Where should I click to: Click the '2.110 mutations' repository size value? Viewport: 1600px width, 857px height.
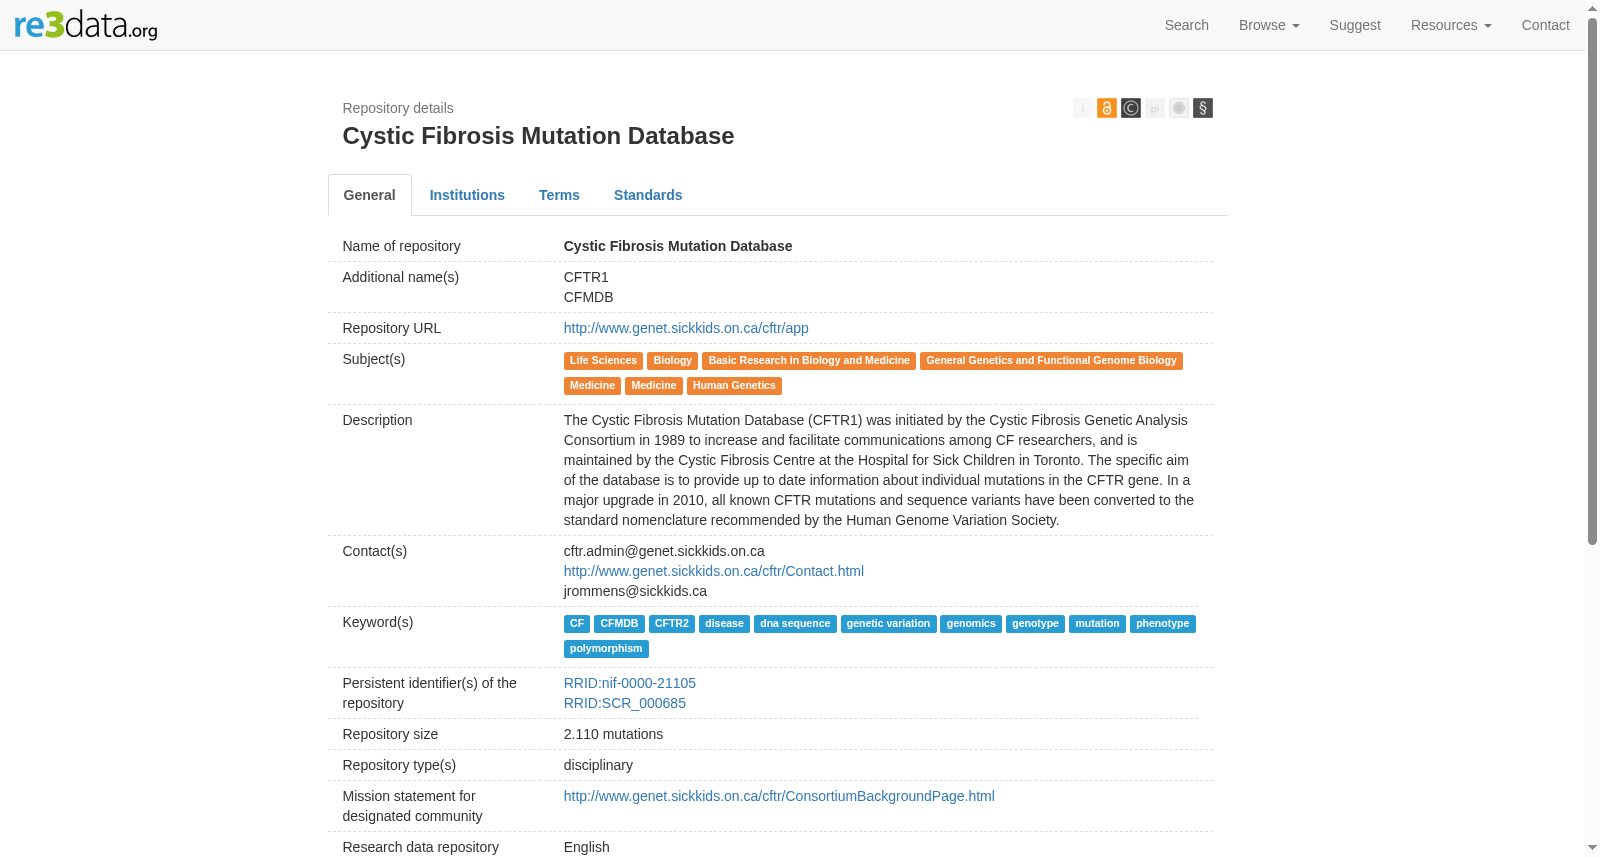pos(613,734)
